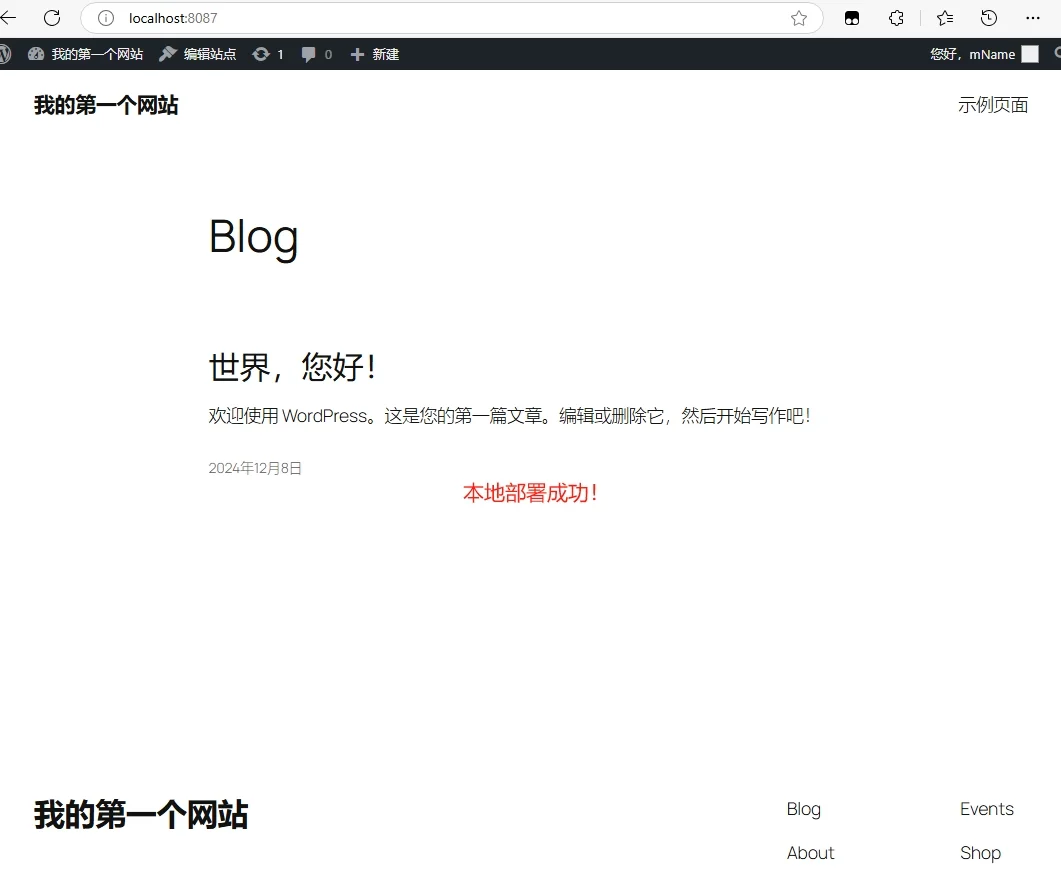Open the browser settings ellipsis menu

[1033, 18]
